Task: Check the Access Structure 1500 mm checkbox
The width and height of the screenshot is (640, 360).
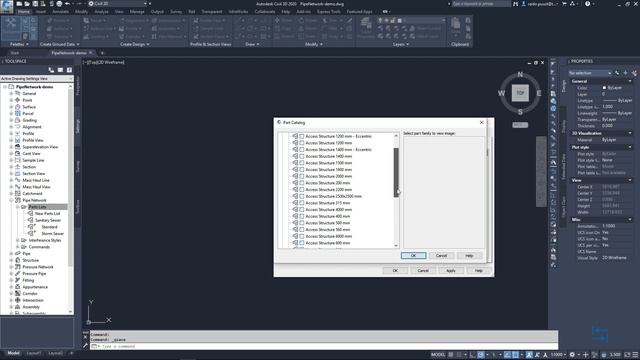Action: (302, 163)
